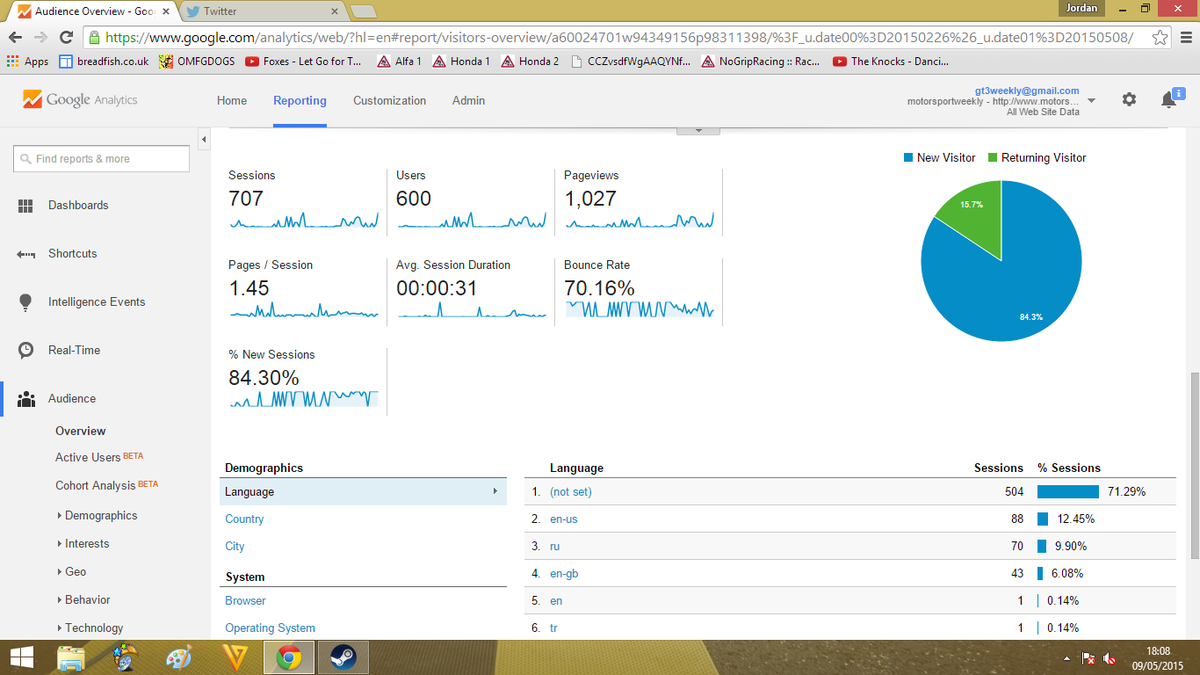
Task: Reload the page with refresh icon
Action: tap(66, 37)
